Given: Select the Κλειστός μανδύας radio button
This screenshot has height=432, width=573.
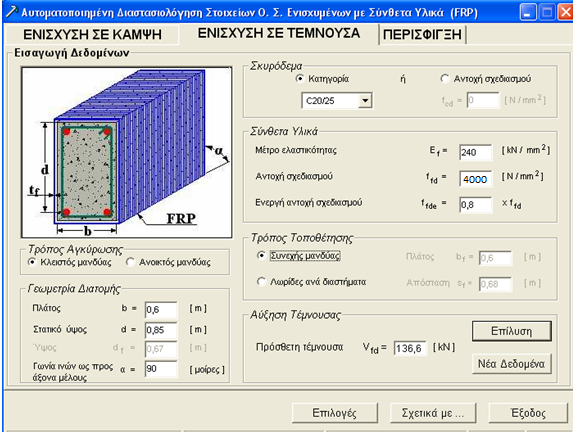Looking at the screenshot, I should tap(32, 262).
